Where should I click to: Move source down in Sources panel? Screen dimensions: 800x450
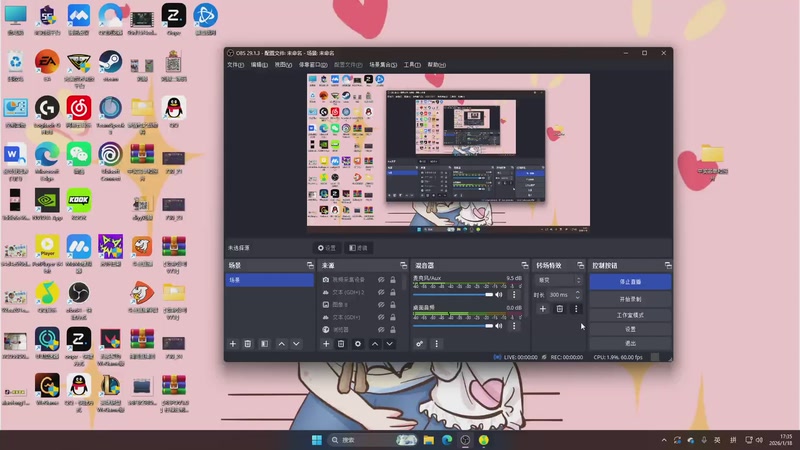390,344
